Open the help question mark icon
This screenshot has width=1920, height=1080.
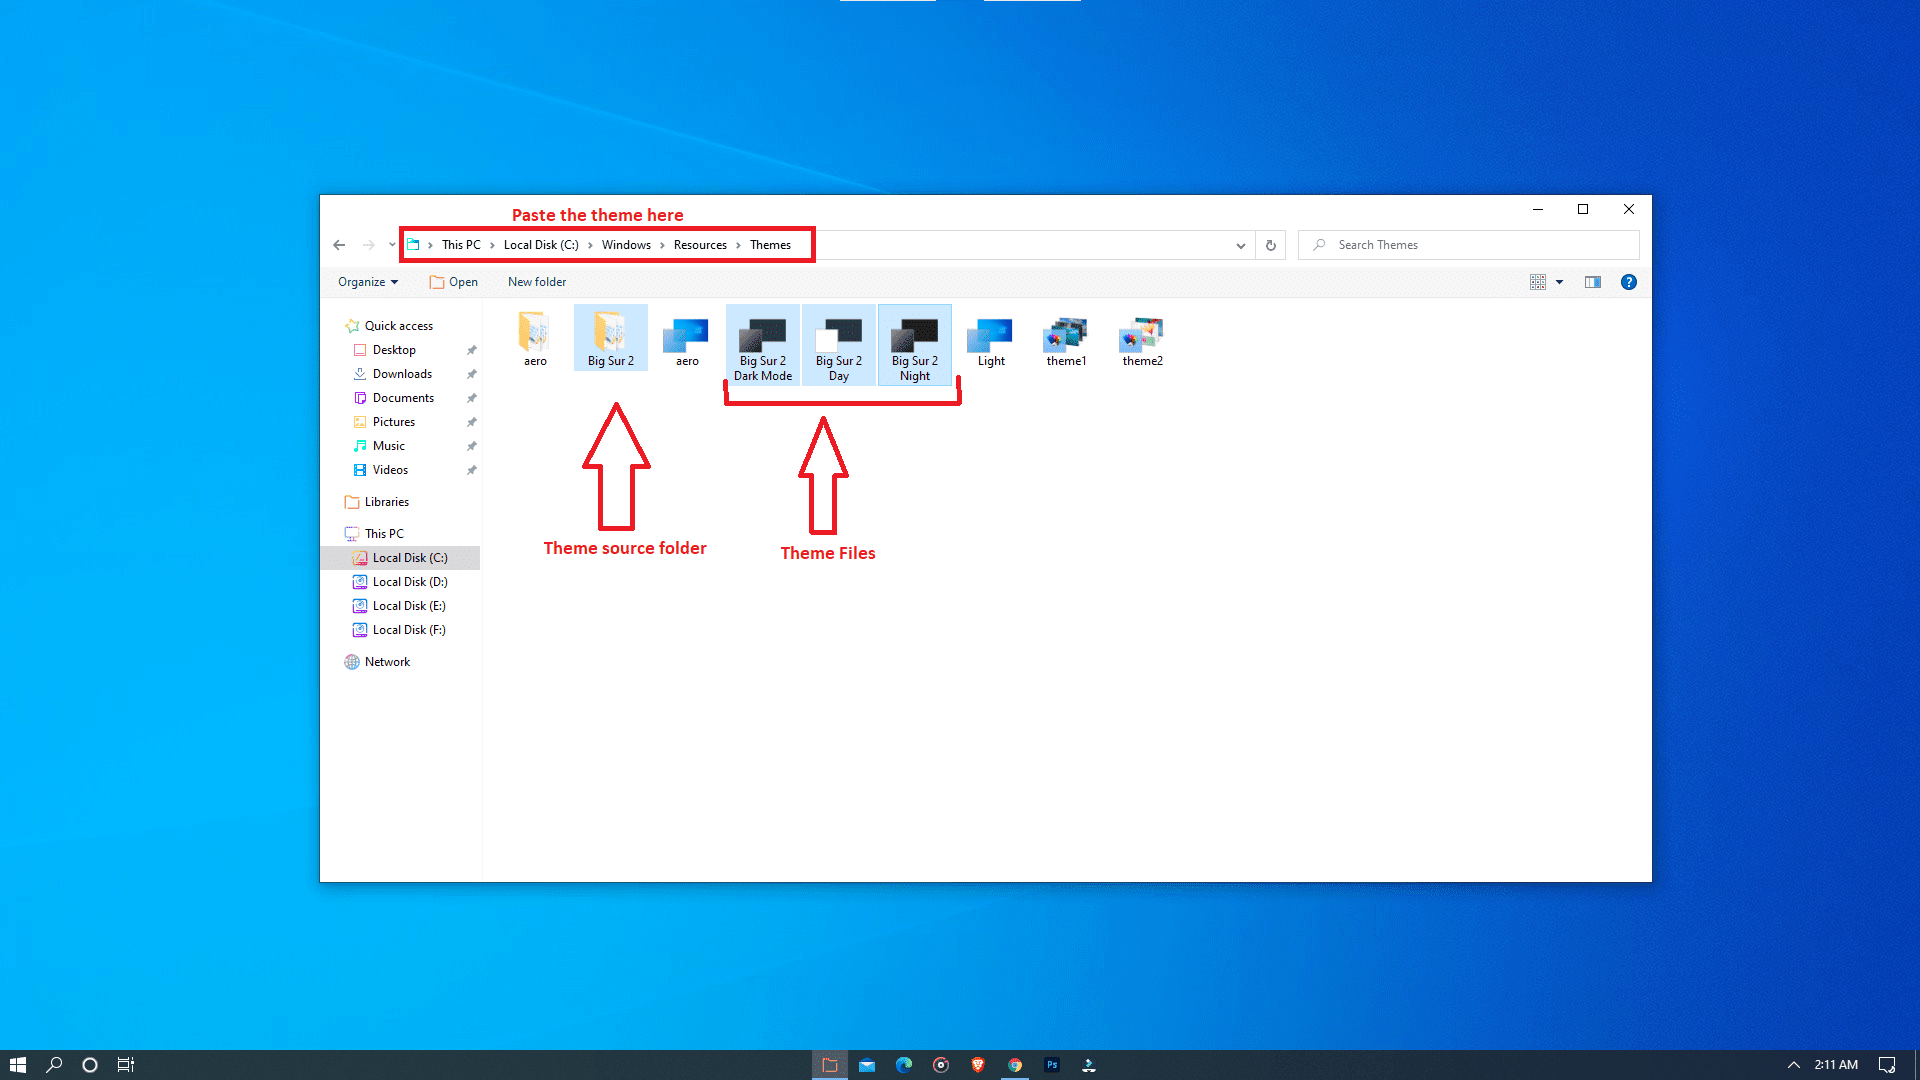point(1628,282)
